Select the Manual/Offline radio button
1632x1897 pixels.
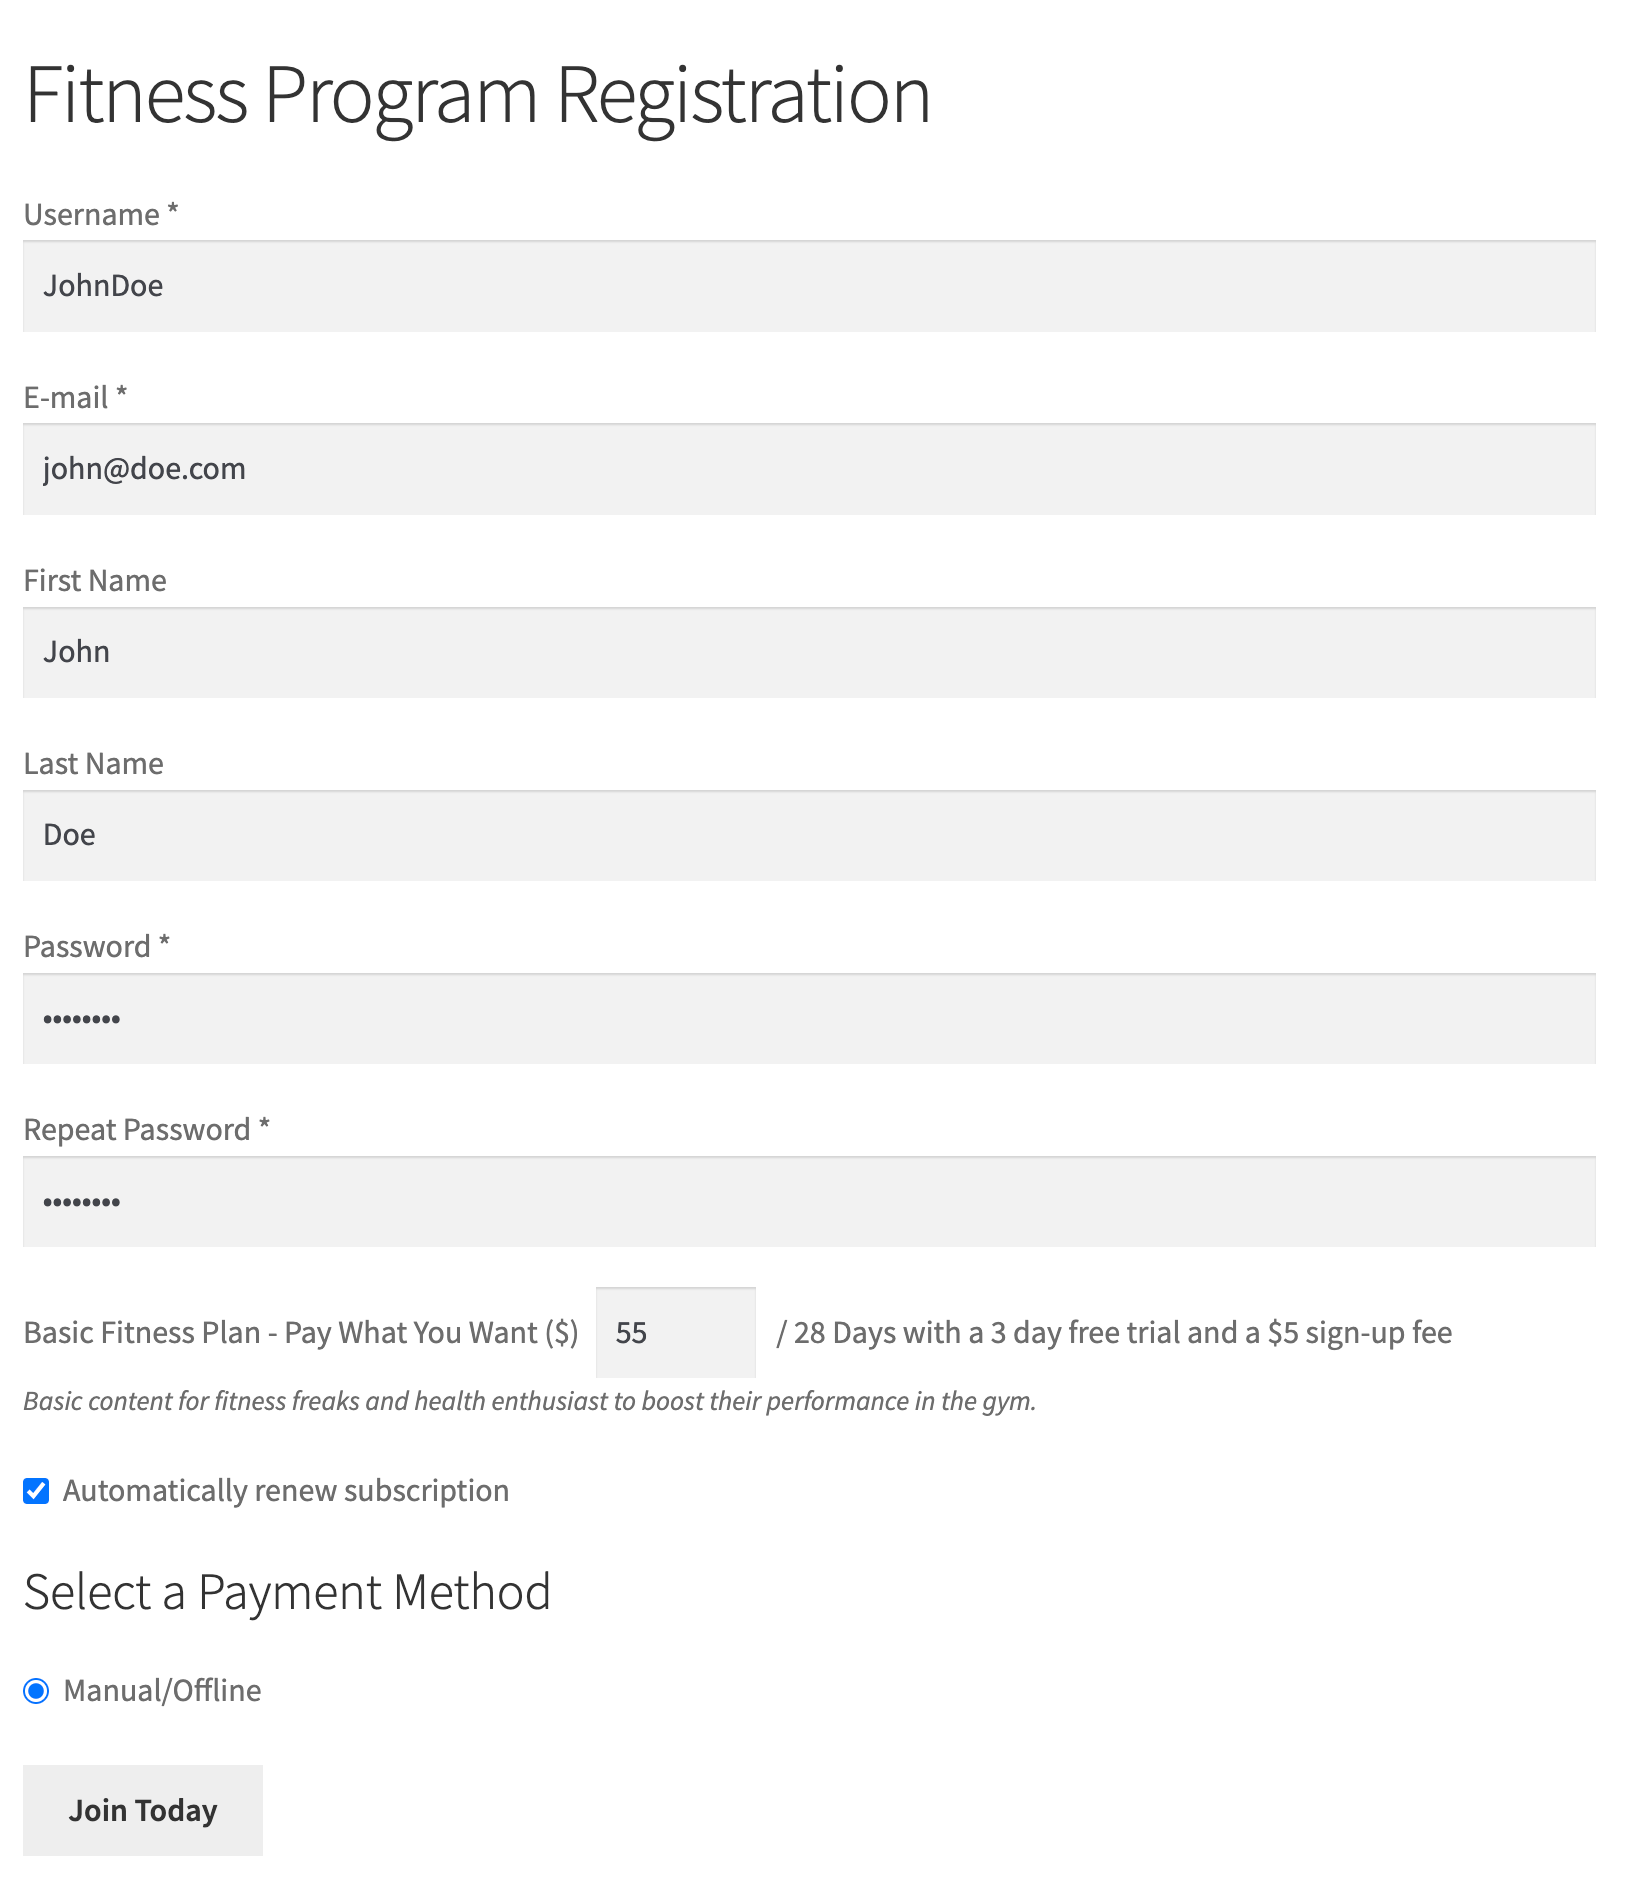click(x=37, y=1691)
